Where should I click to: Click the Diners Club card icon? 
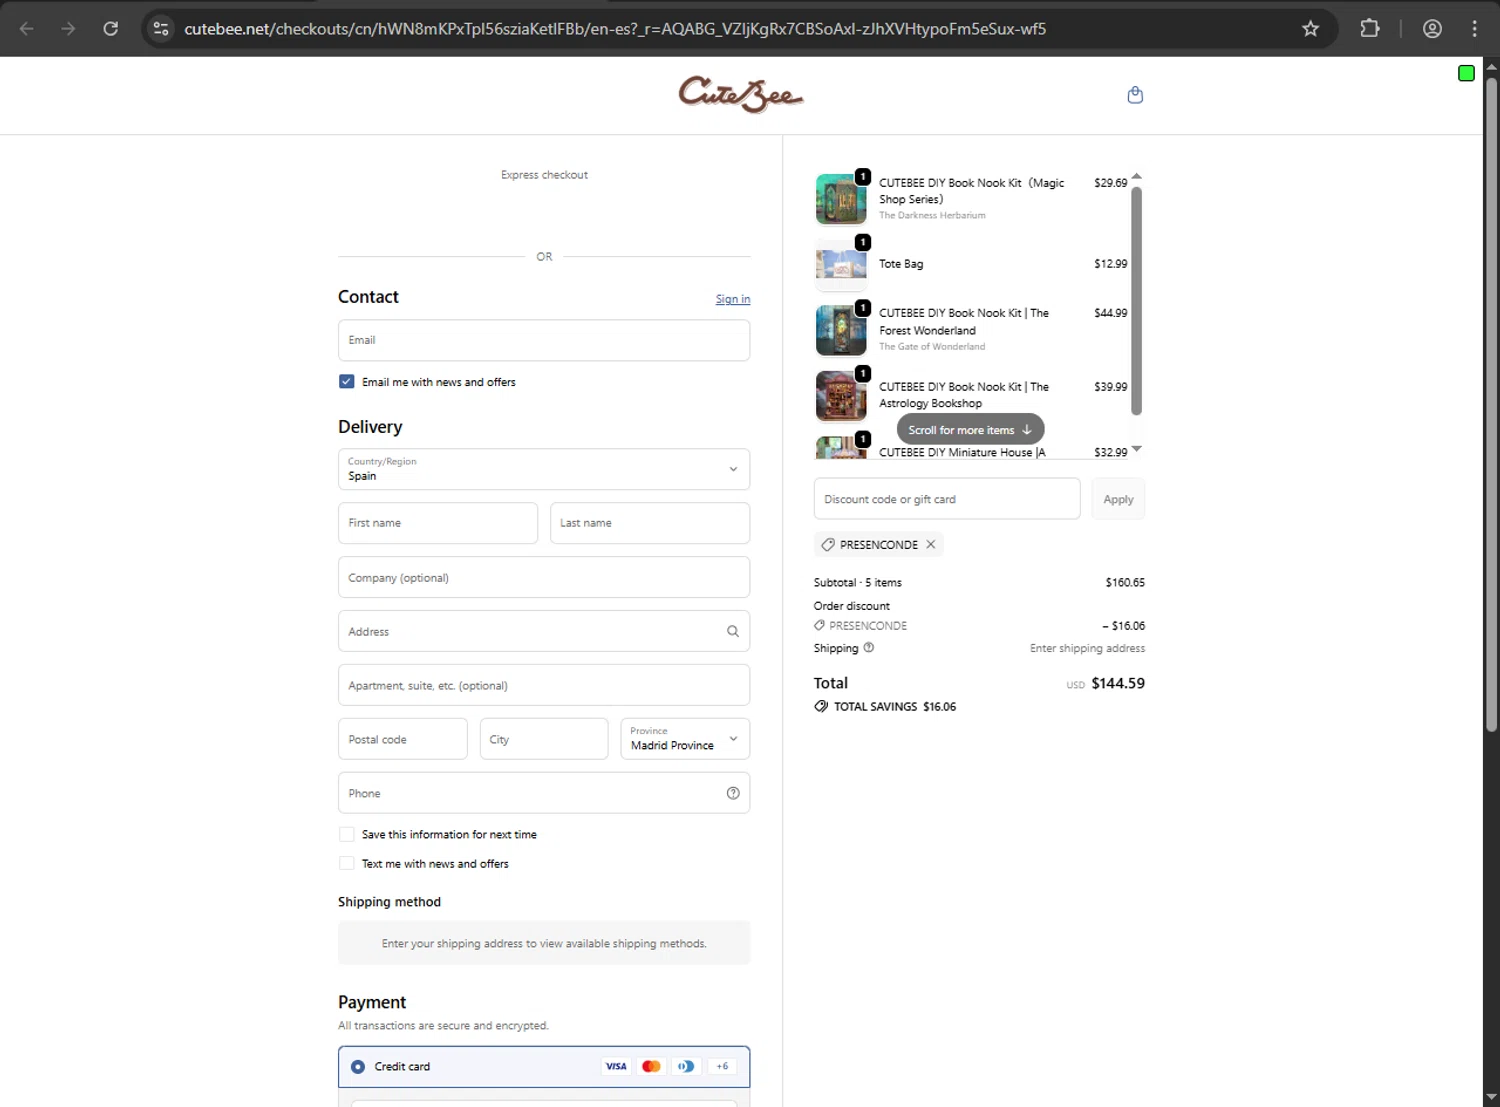[686, 1066]
